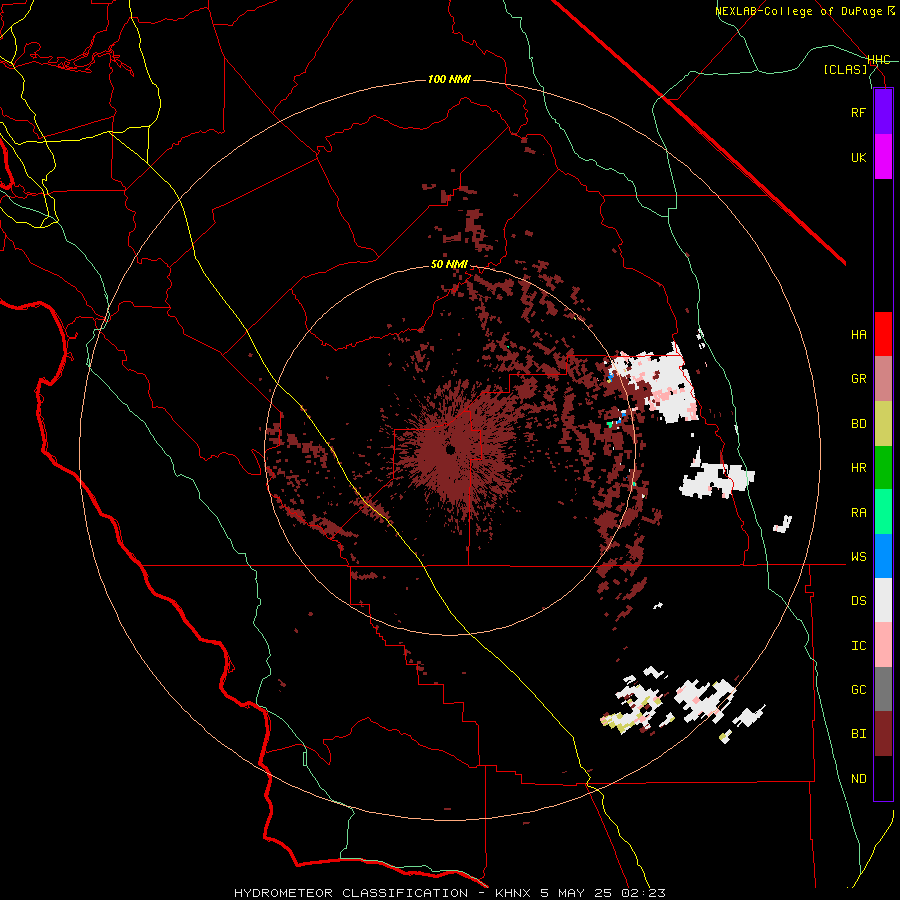
Task: Click the "RF" legend label
Action: (x=858, y=112)
